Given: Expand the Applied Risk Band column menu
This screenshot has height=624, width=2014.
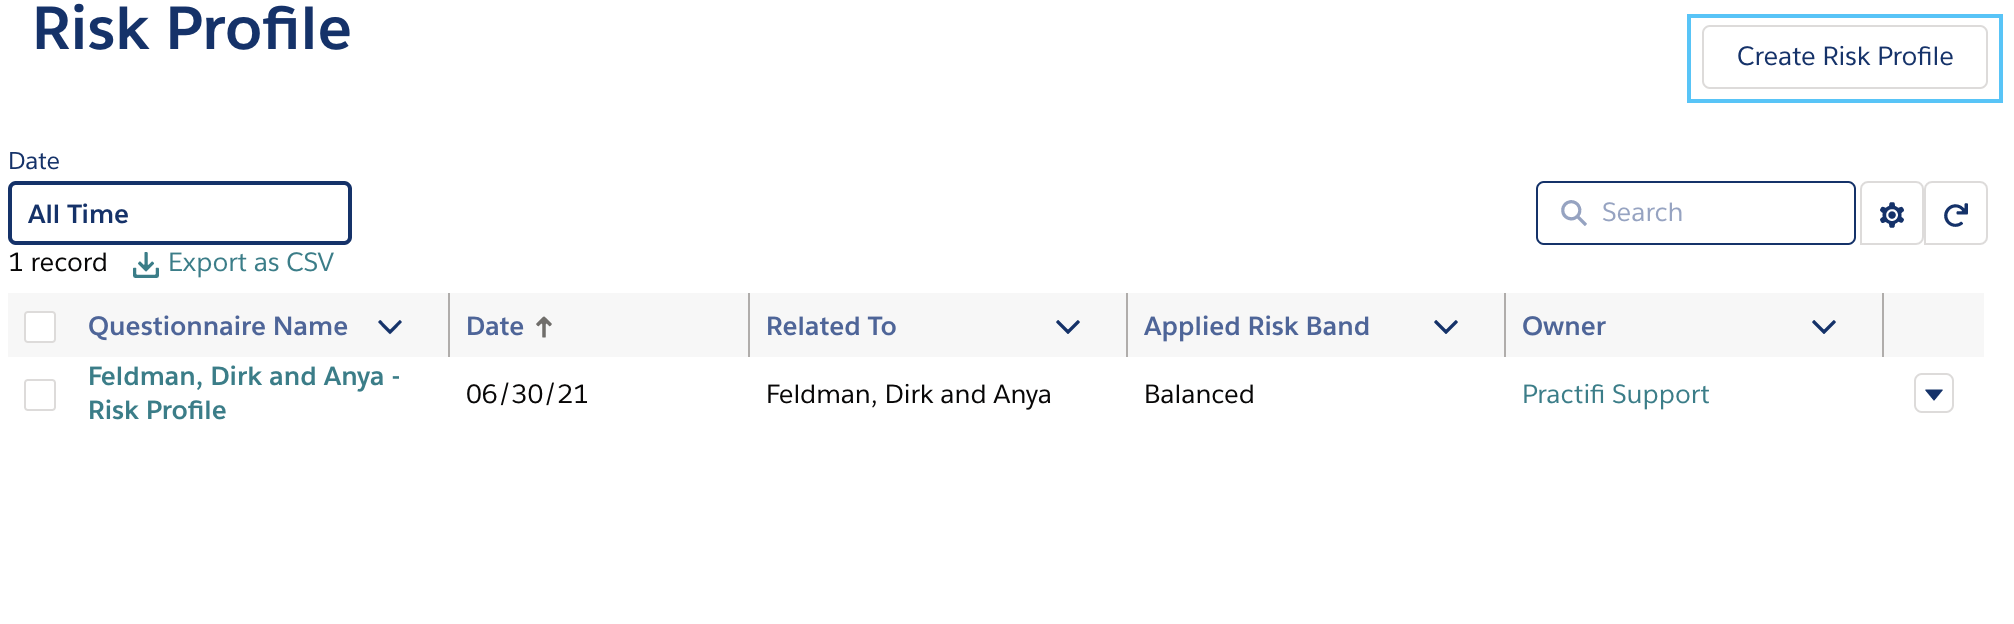Looking at the screenshot, I should (x=1446, y=327).
